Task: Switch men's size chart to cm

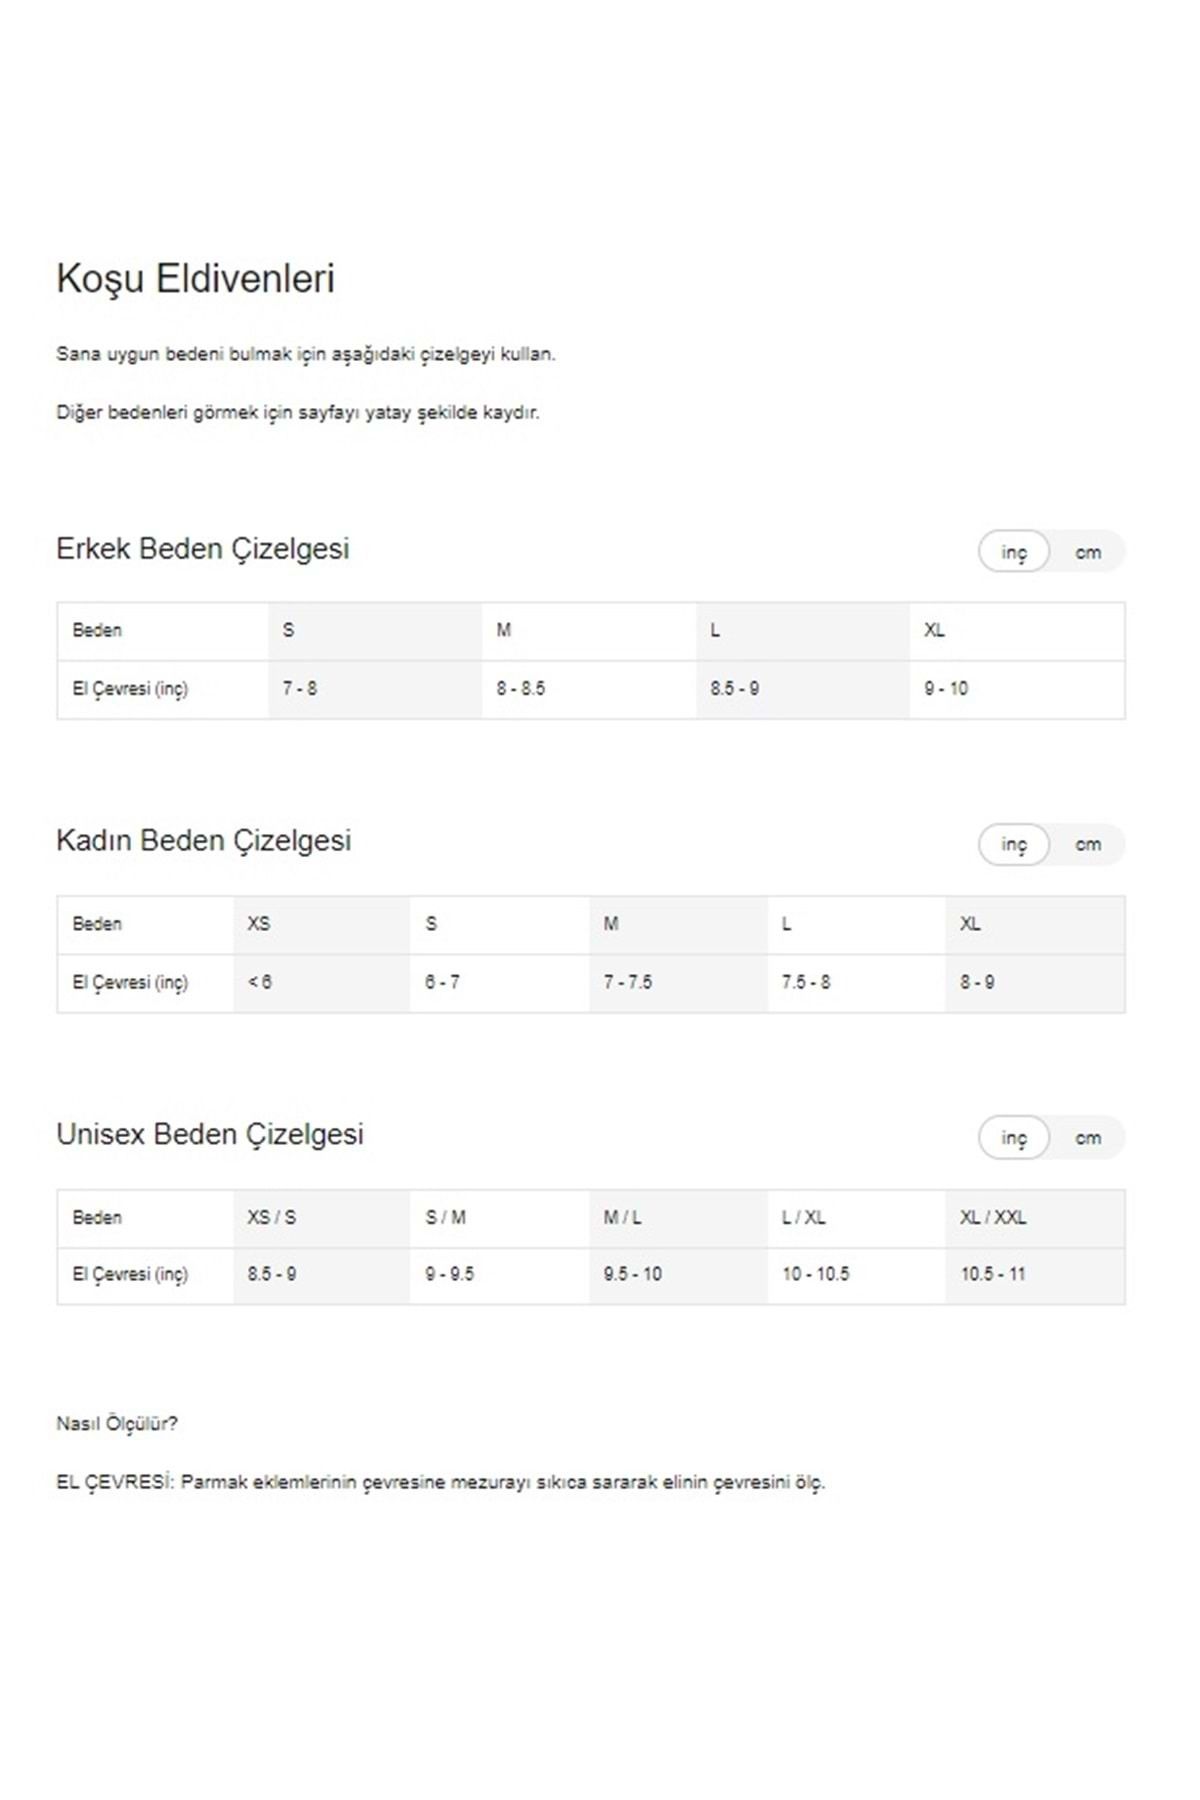Action: point(1088,552)
